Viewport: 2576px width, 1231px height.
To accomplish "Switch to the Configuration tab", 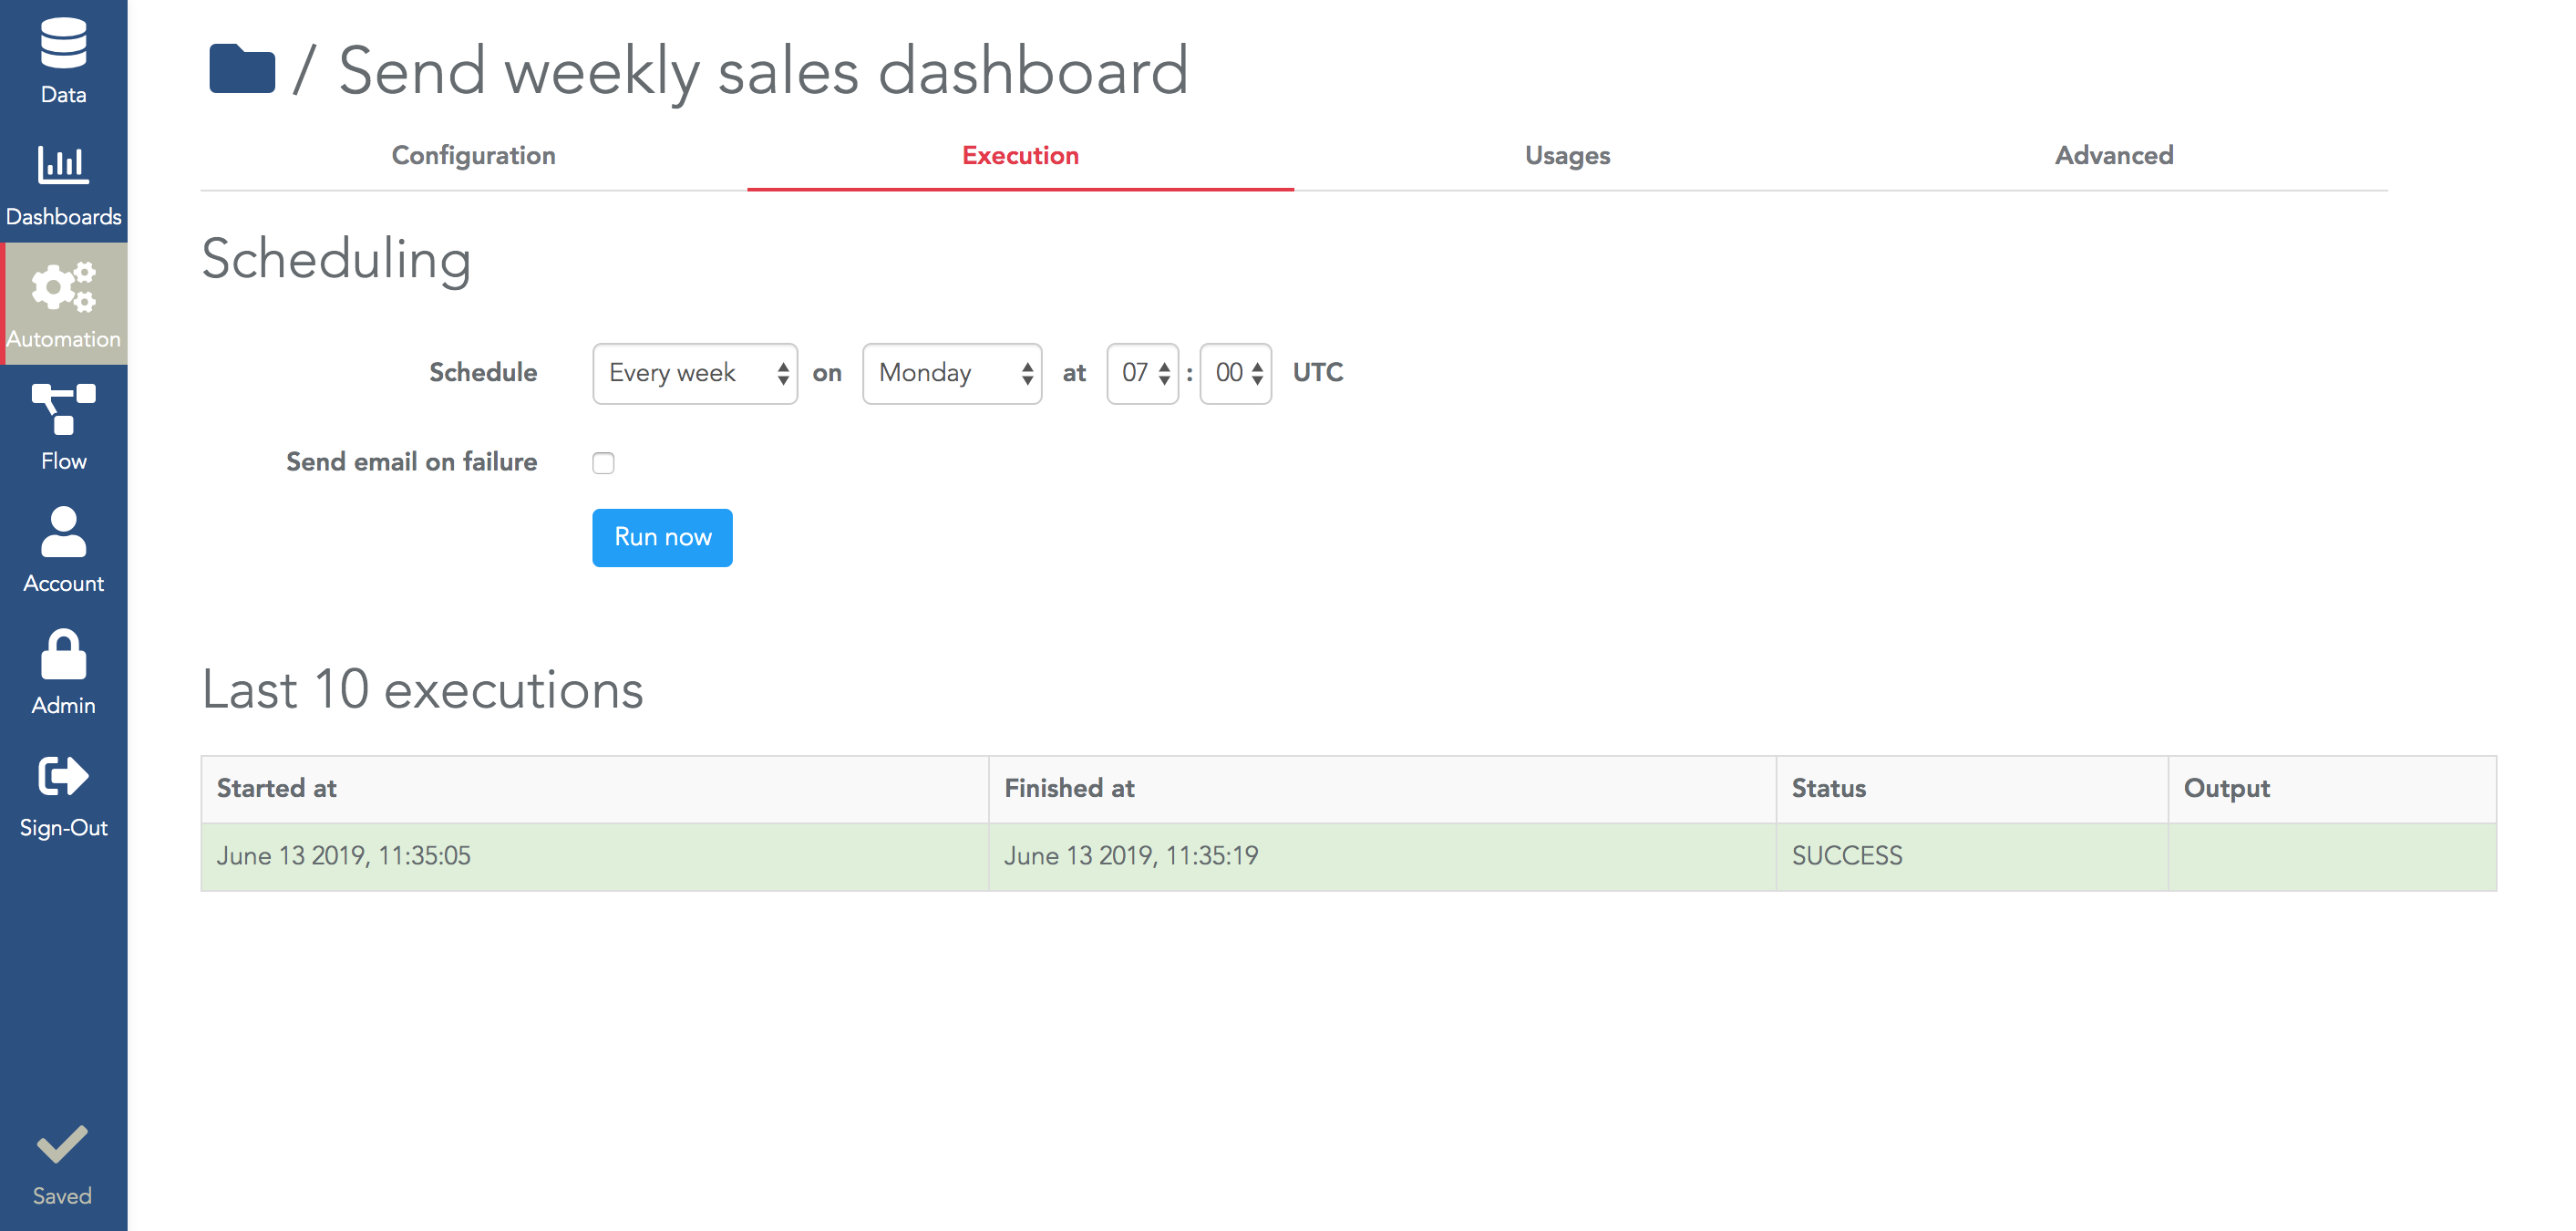I will (x=473, y=154).
